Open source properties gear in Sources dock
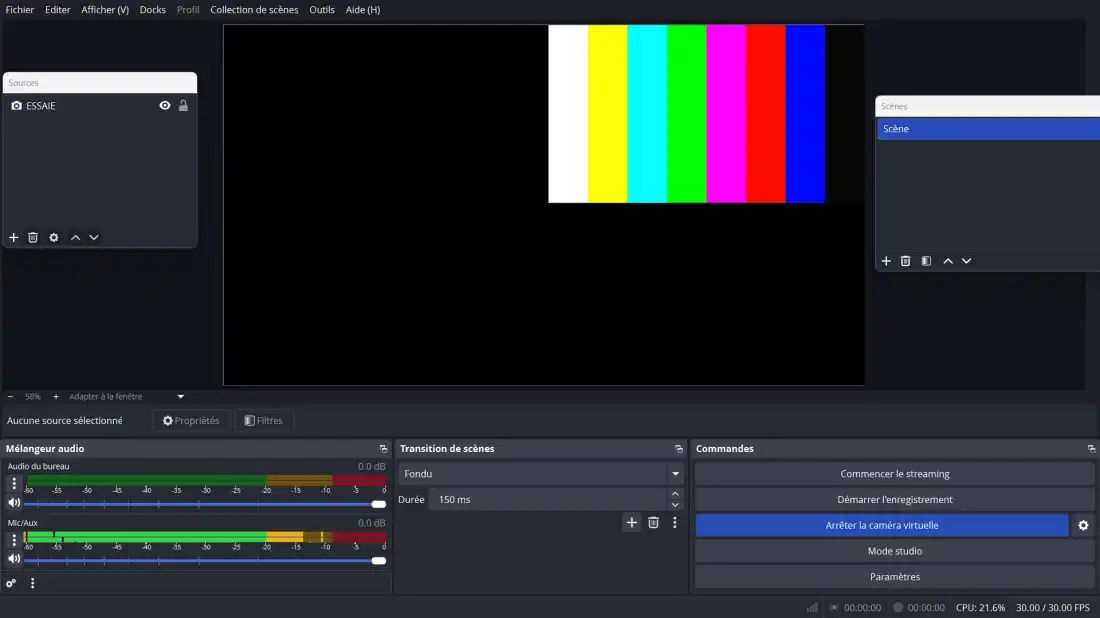 [54, 238]
